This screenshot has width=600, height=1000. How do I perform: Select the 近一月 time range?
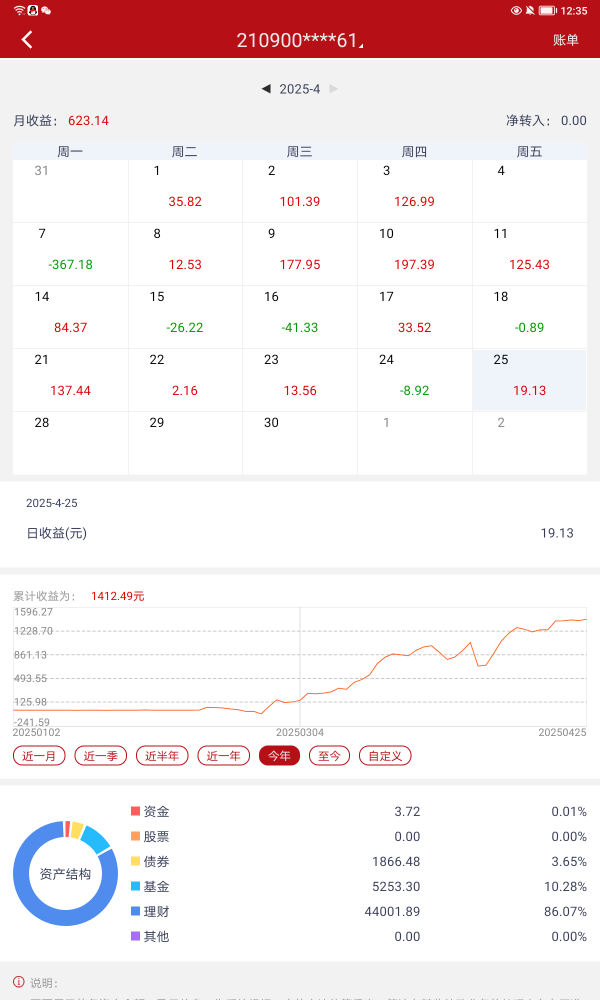(x=39, y=756)
